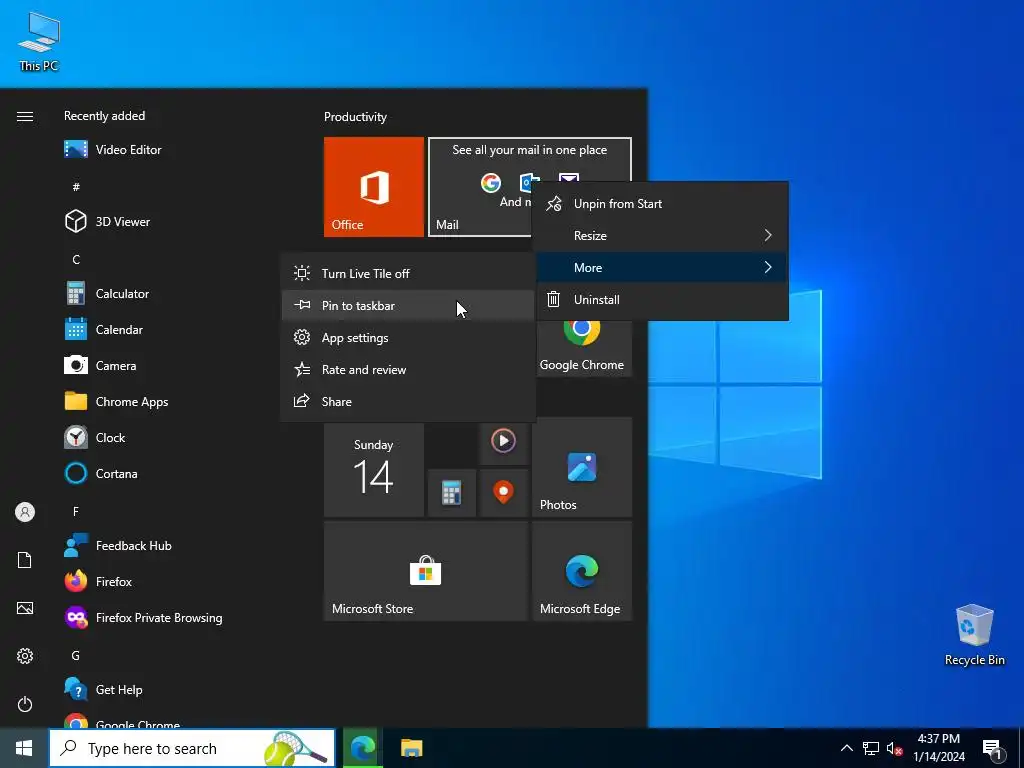1024x768 pixels.
Task: Click the letter F list header
Action: pyautogui.click(x=76, y=511)
